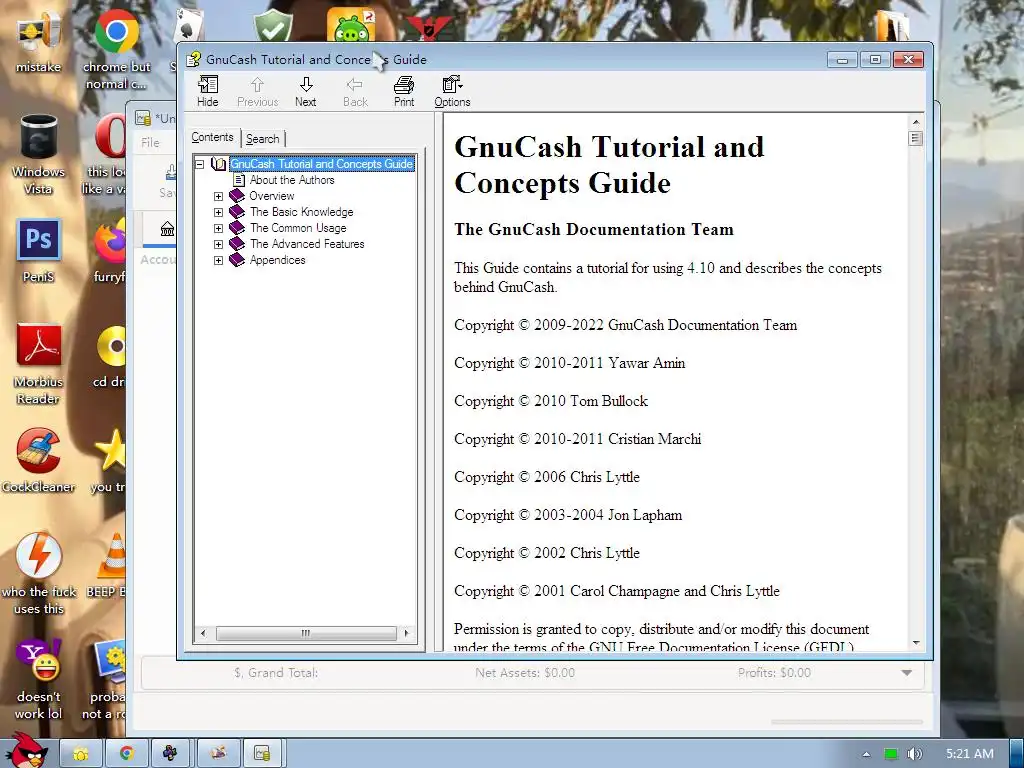This screenshot has width=1024, height=768.
Task: Click the show desktop button
Action: point(1017,754)
